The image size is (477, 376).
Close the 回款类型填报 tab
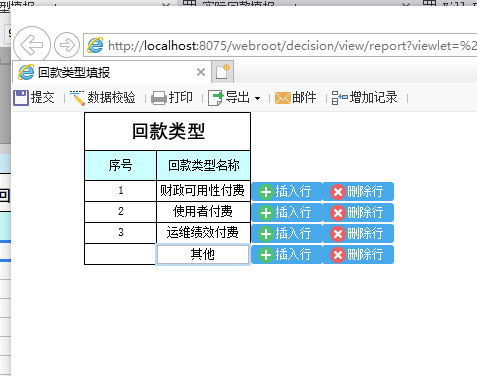click(x=201, y=72)
